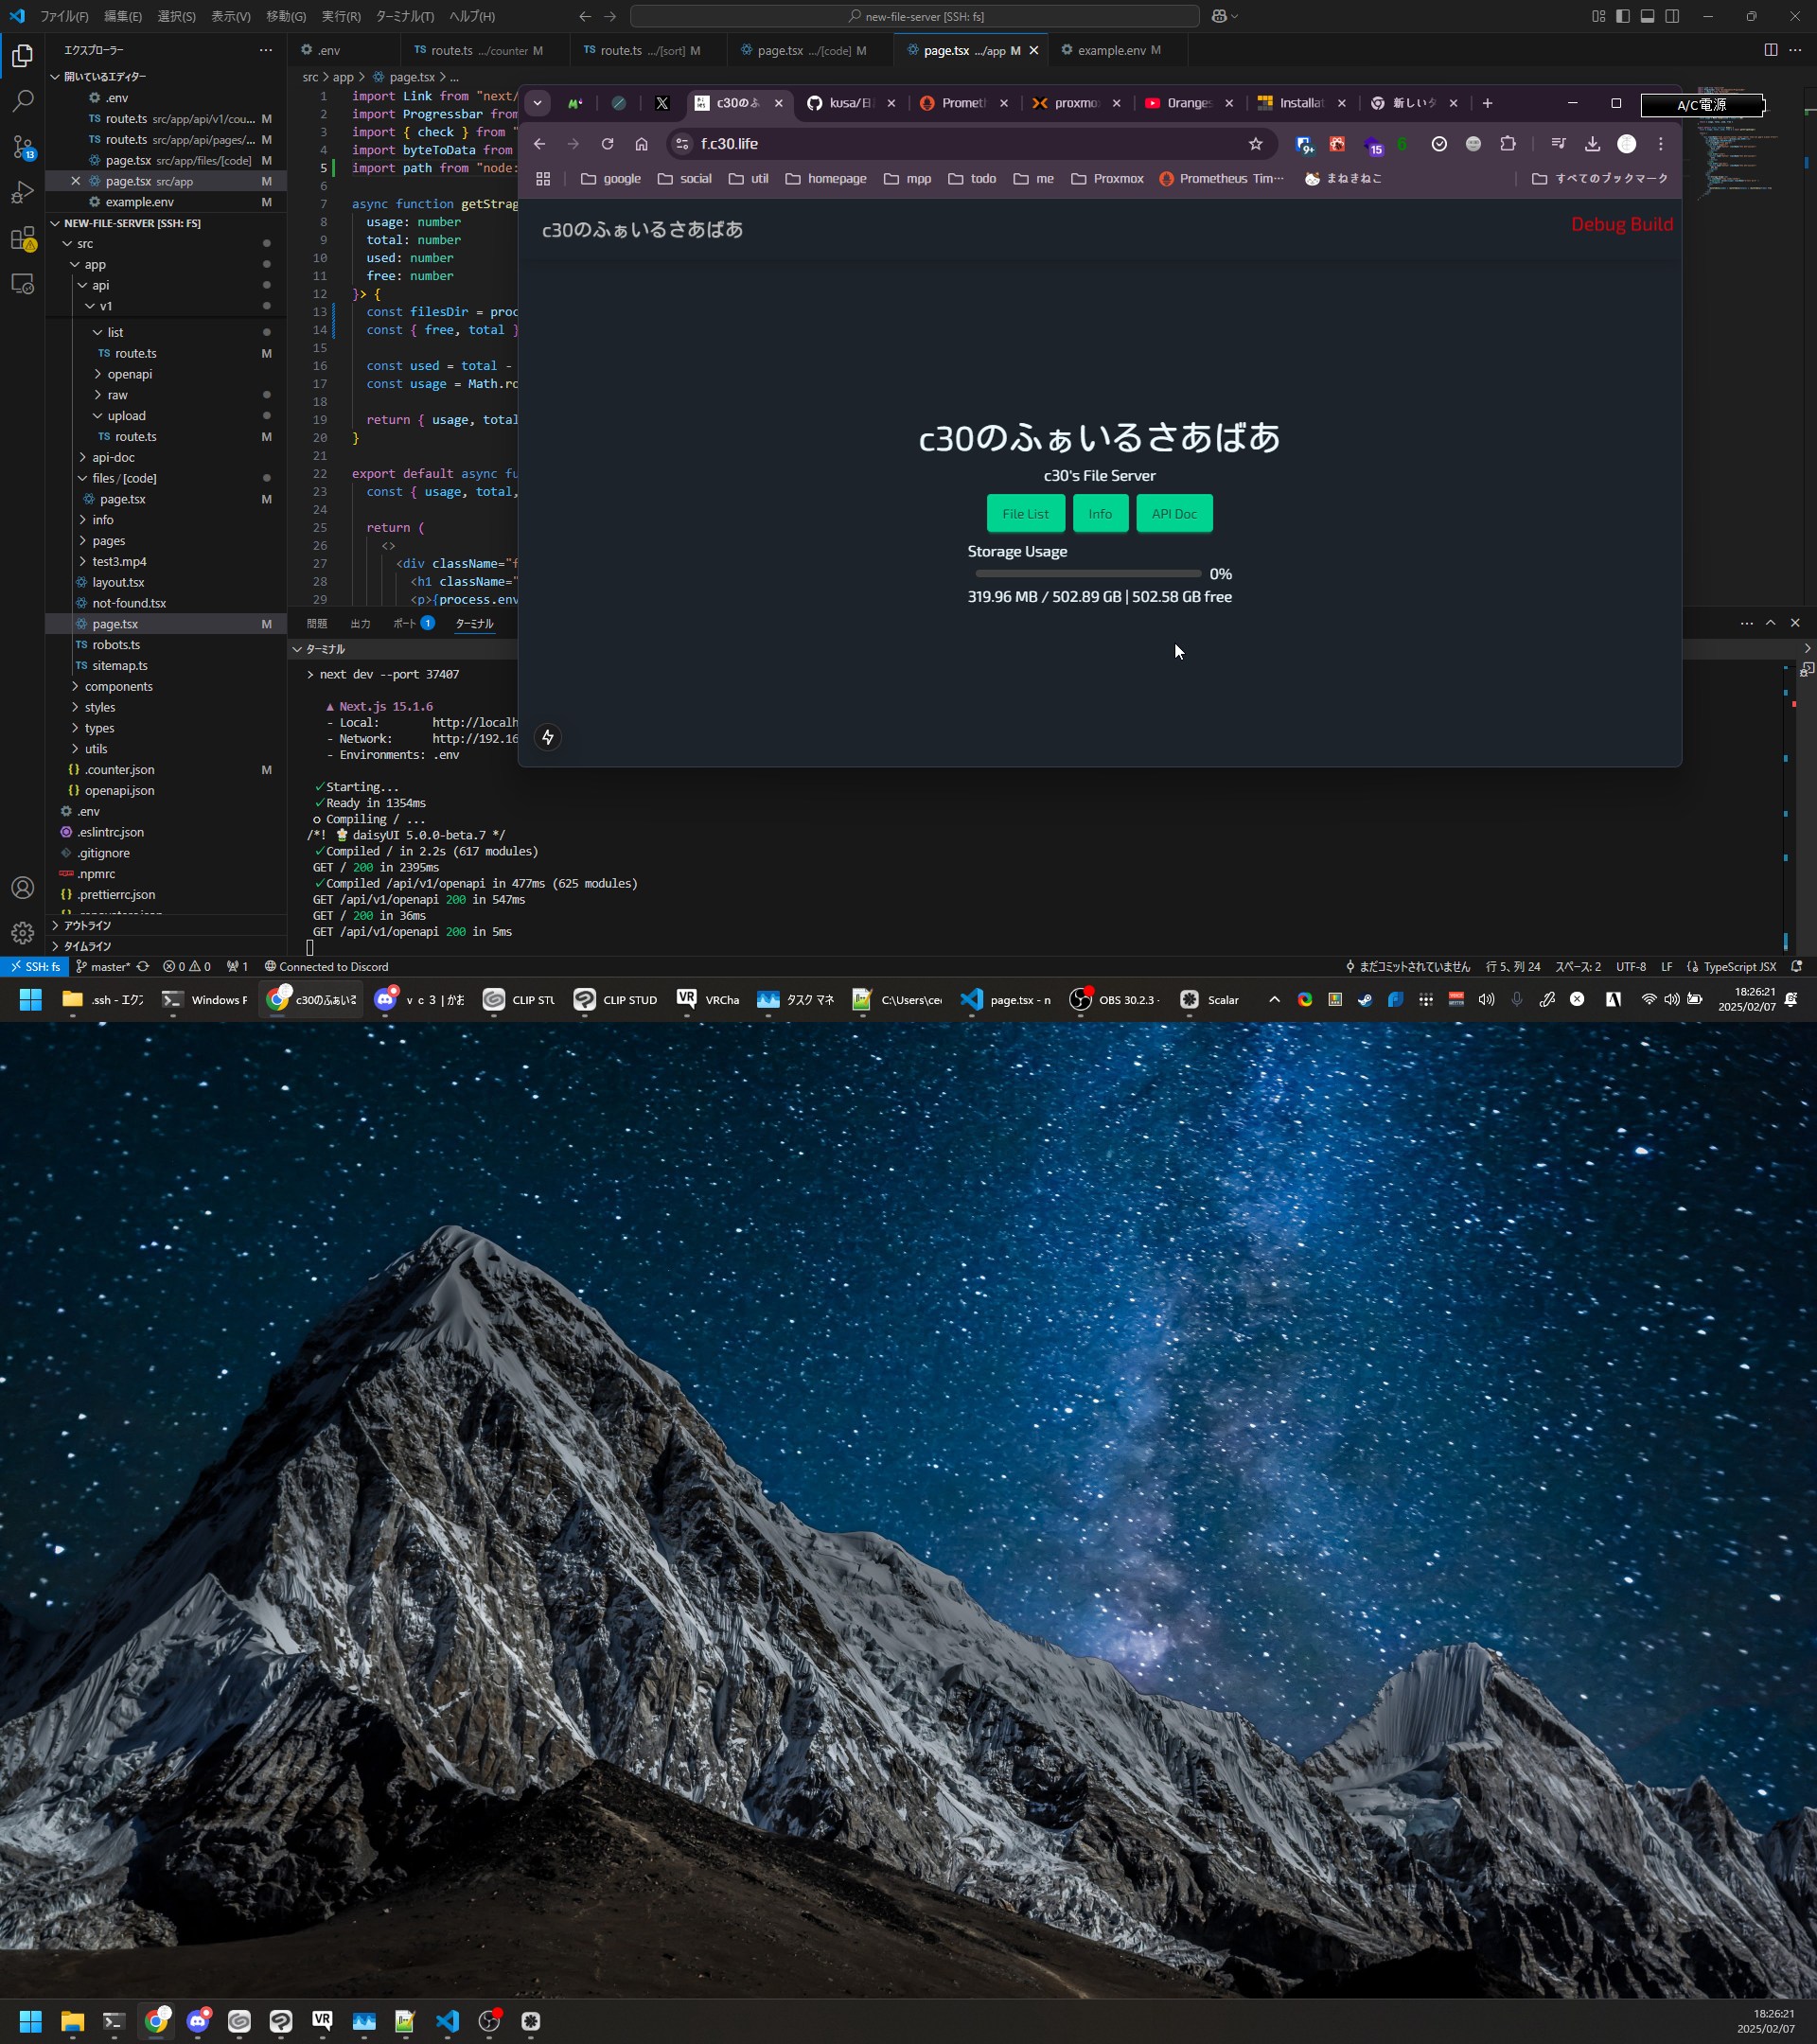Bookmark this page with star icon
Screen dimensions: 1817x2044
(1255, 144)
